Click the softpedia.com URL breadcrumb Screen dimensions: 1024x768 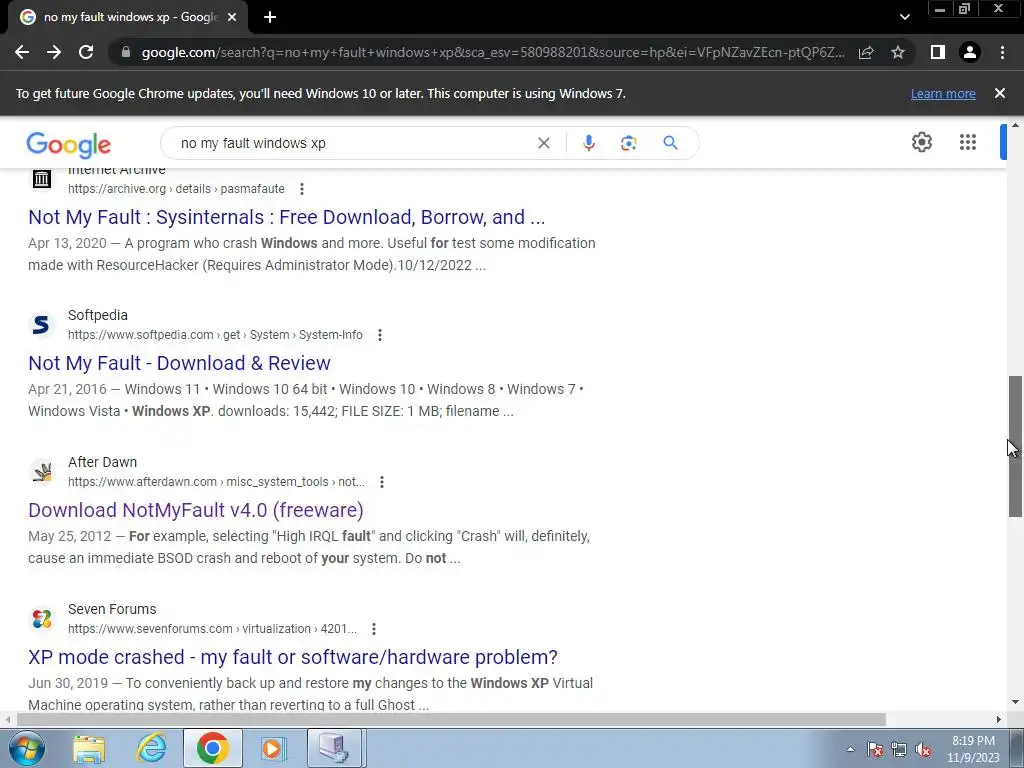(215, 335)
